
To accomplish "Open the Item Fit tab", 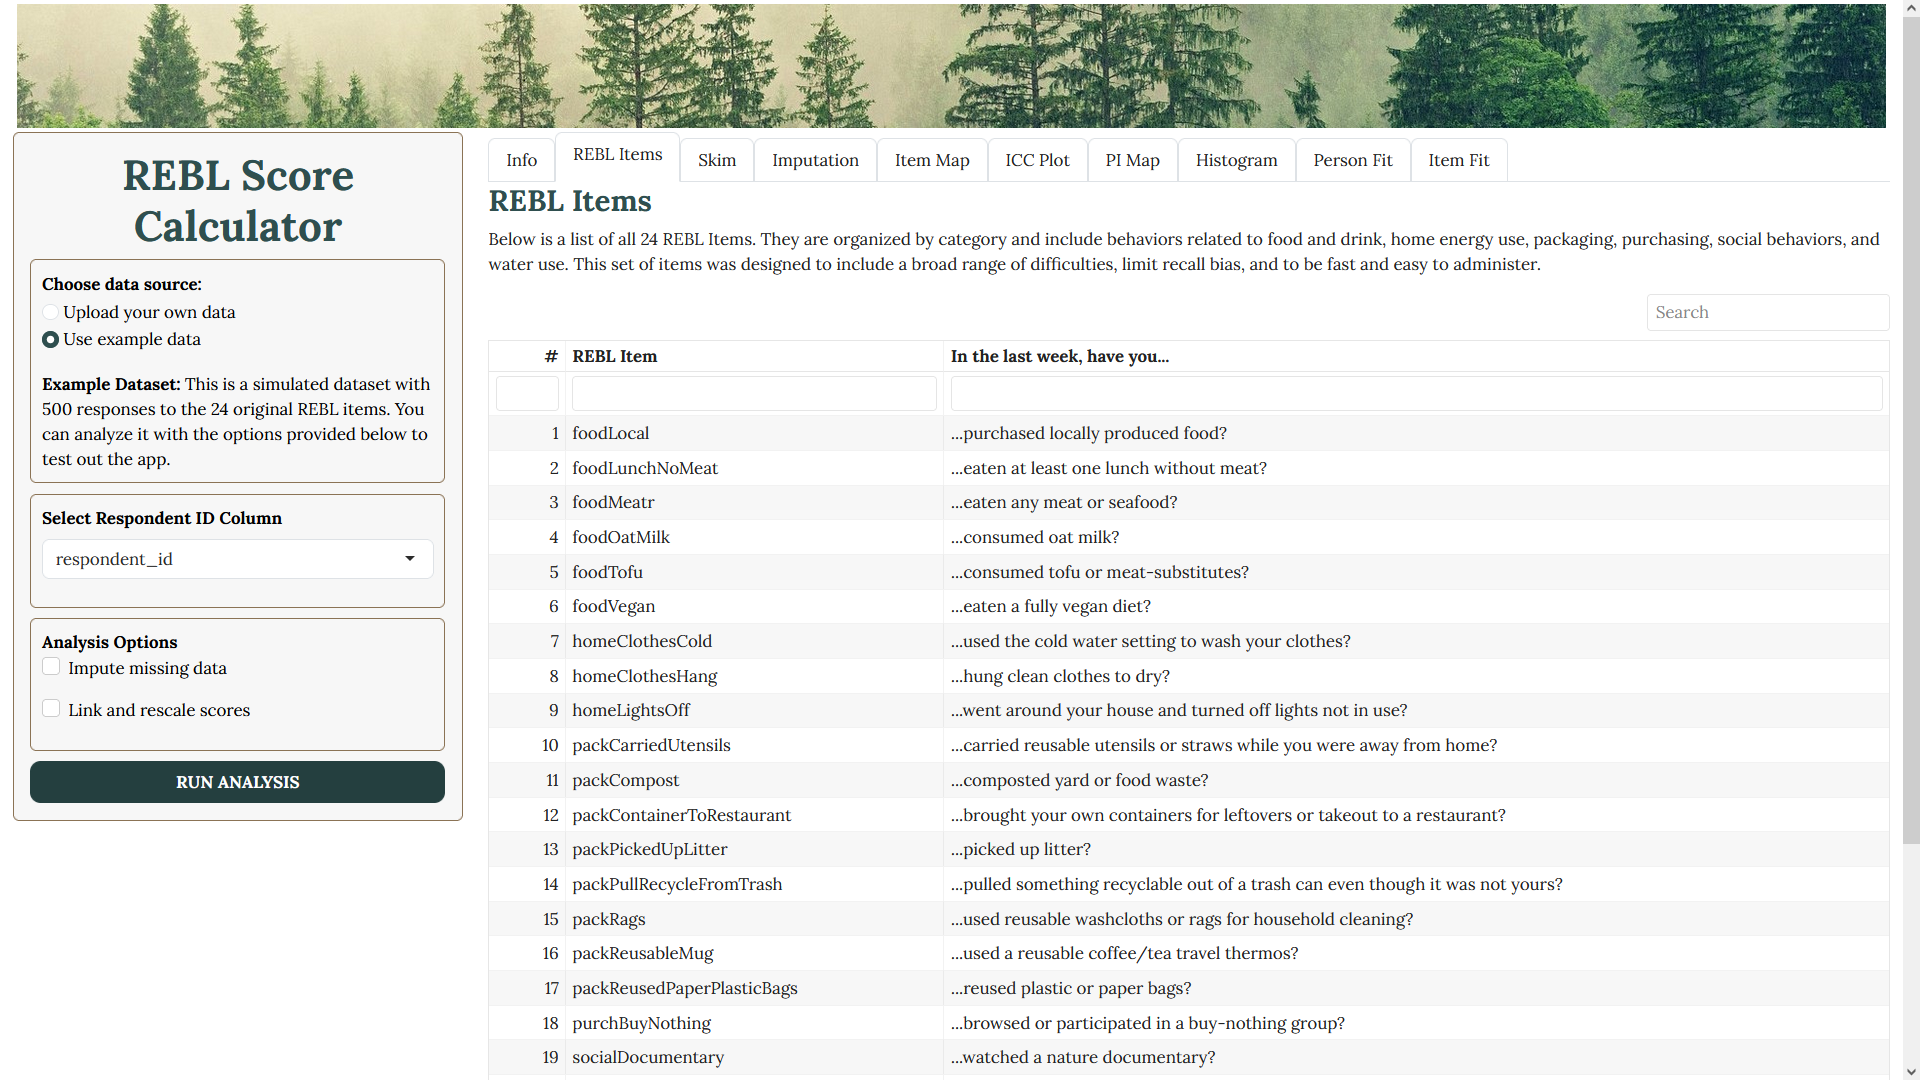I will tap(1458, 160).
